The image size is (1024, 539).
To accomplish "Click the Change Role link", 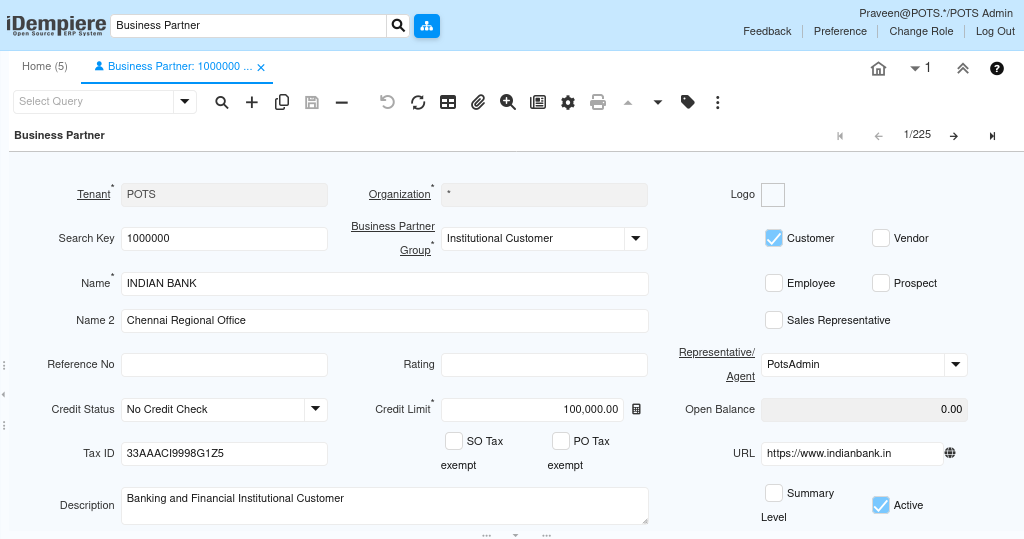I will [921, 31].
